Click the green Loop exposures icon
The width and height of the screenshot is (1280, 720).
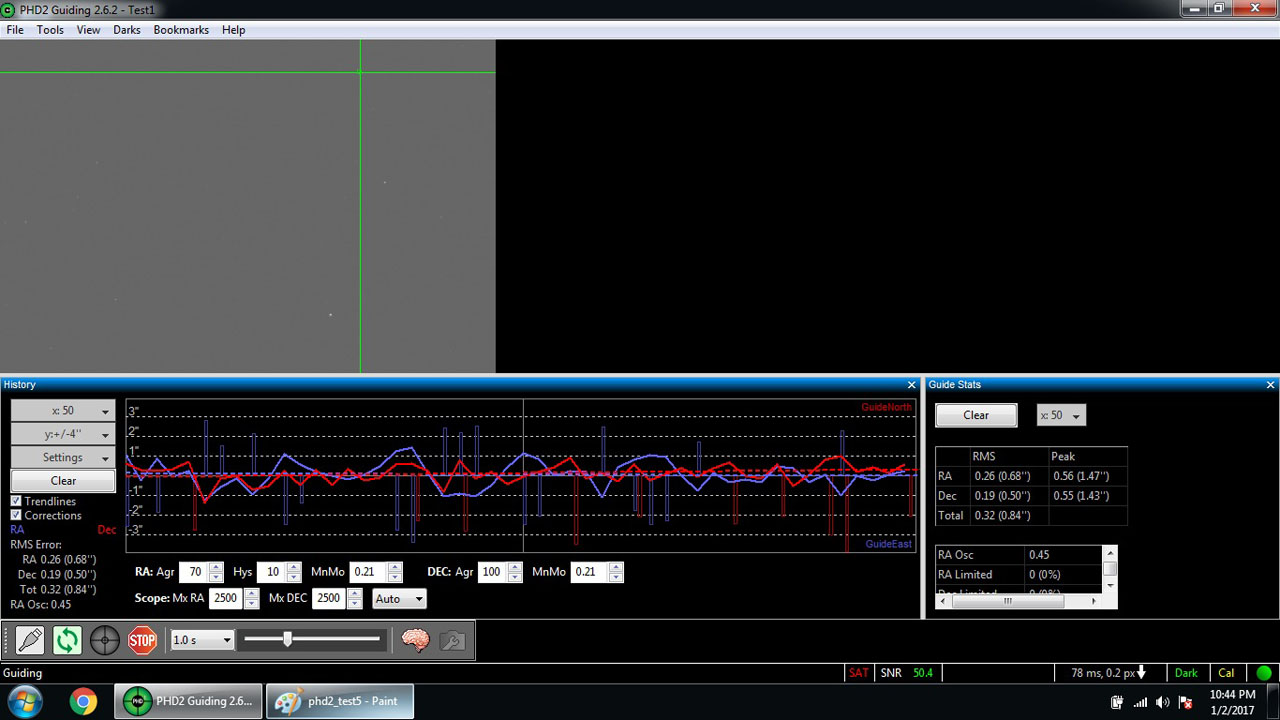(x=67, y=640)
